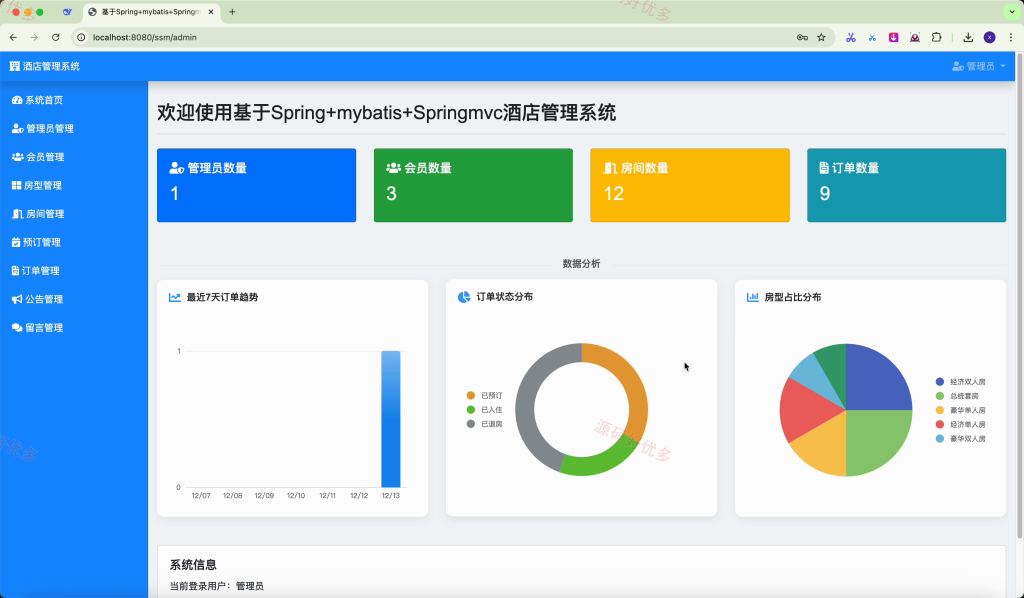Toggle 已预订 legend in order status chart

pos(485,396)
